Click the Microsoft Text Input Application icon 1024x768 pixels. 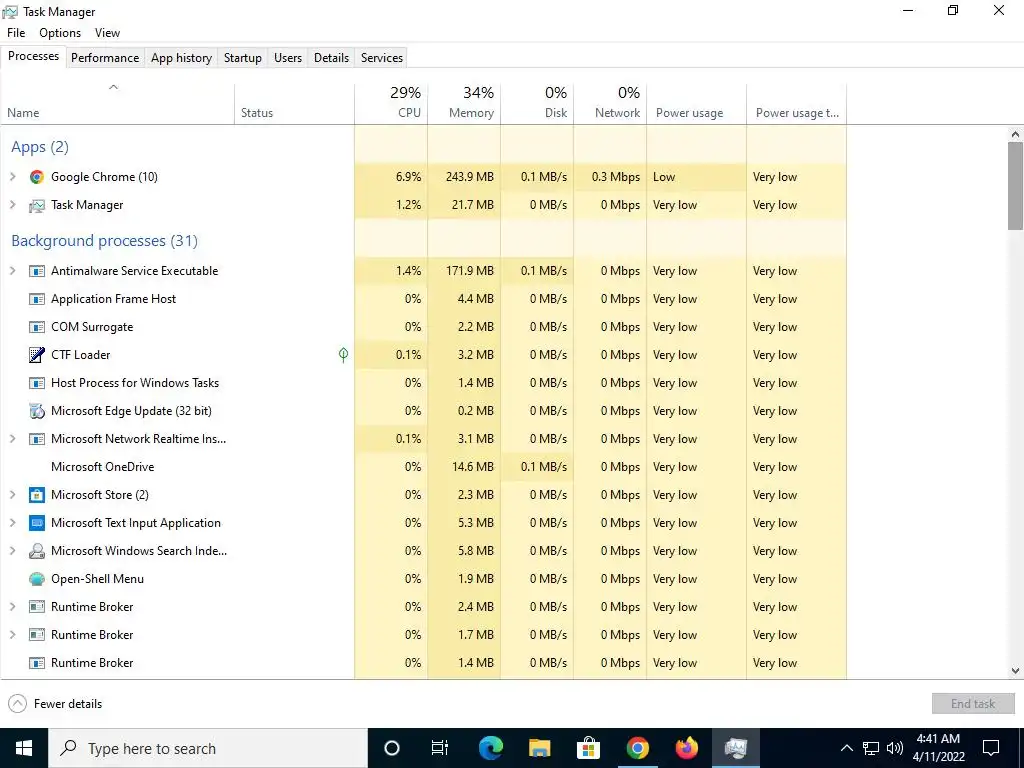coord(37,523)
